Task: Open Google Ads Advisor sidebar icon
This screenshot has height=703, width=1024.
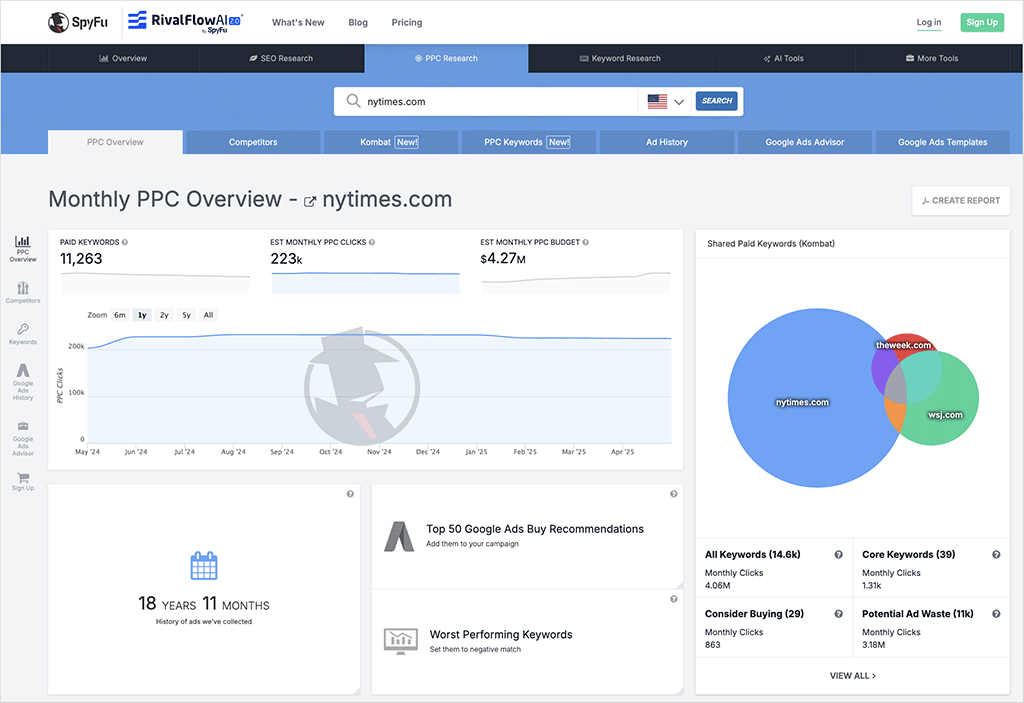Action: click(23, 438)
